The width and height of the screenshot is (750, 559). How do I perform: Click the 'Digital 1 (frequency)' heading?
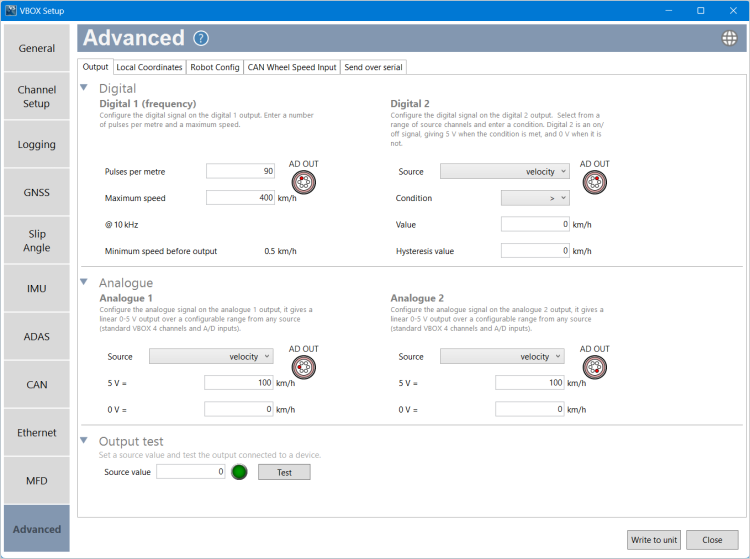point(148,104)
